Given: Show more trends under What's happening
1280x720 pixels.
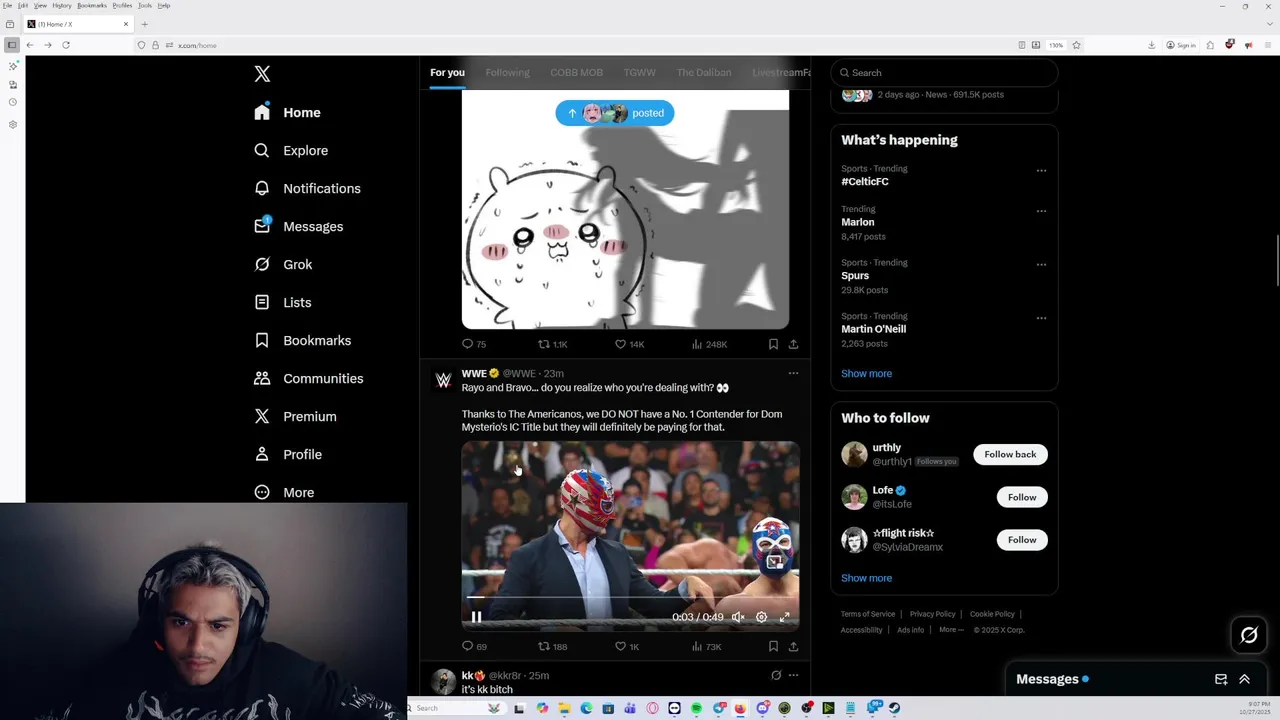Looking at the screenshot, I should coord(866,373).
